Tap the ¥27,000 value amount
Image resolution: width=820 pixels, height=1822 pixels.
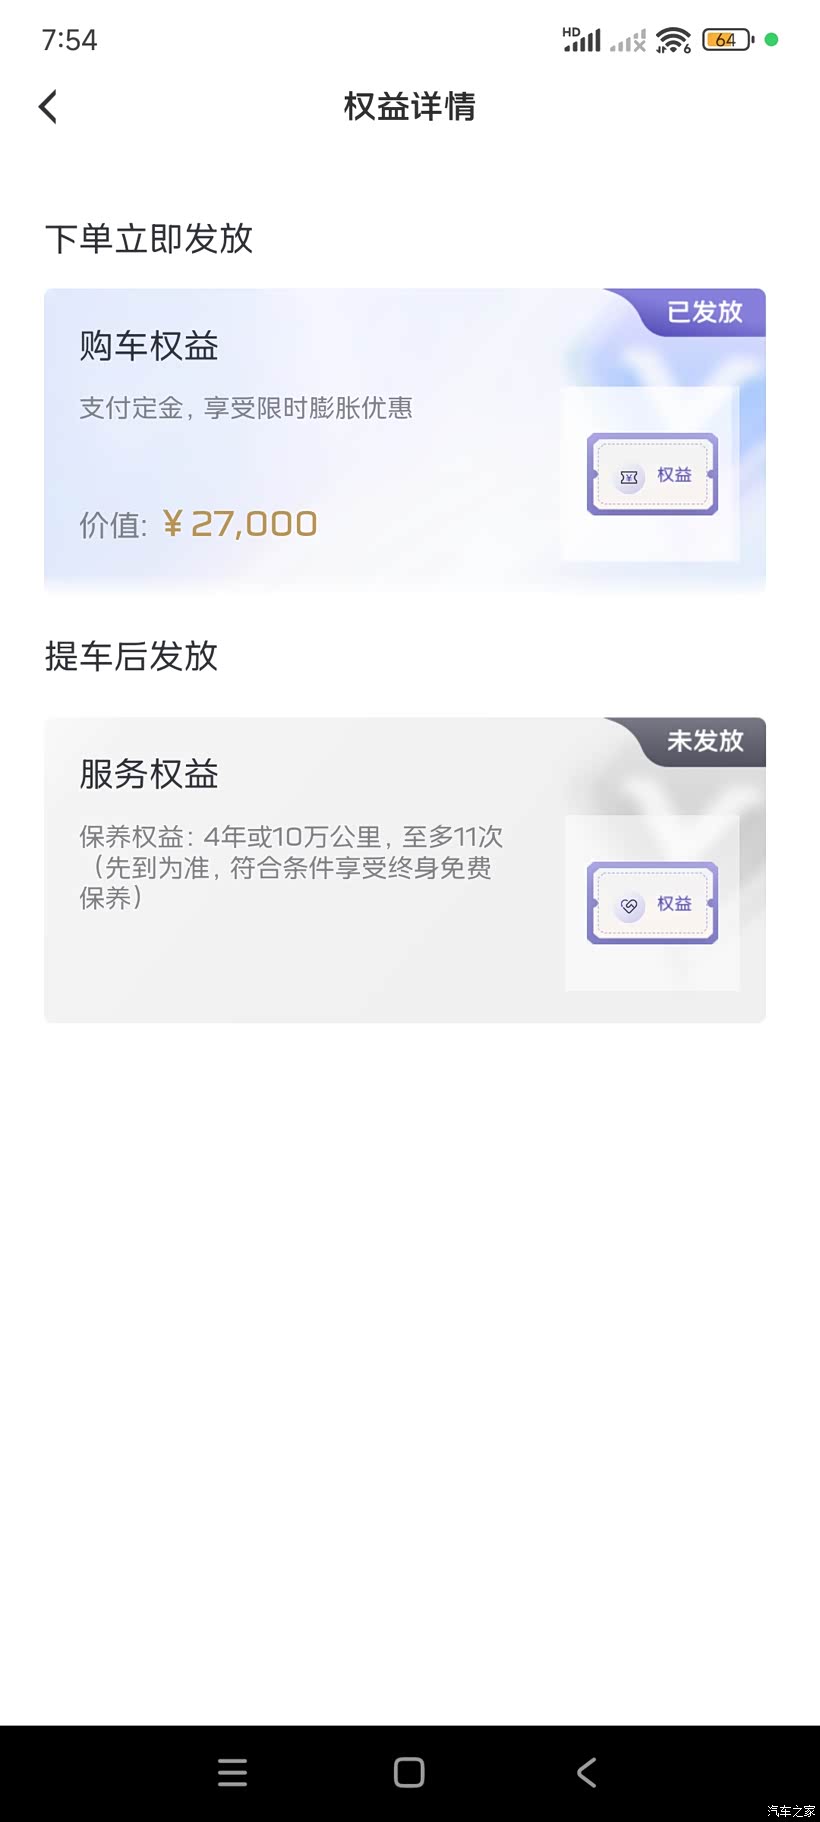(240, 523)
